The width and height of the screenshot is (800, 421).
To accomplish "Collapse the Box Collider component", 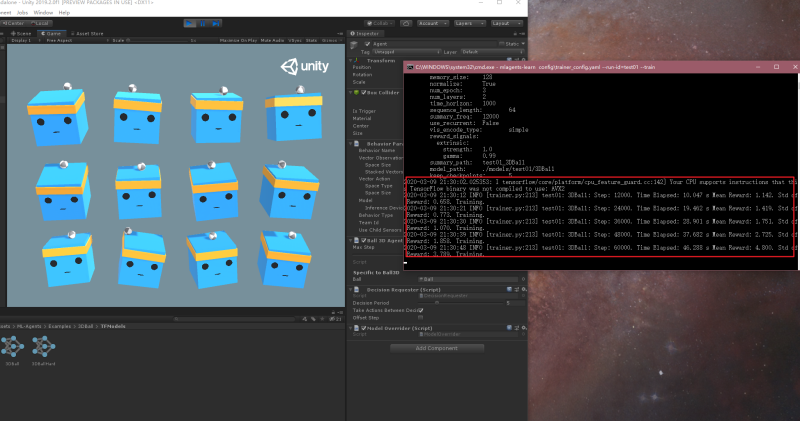I will pyautogui.click(x=351, y=92).
